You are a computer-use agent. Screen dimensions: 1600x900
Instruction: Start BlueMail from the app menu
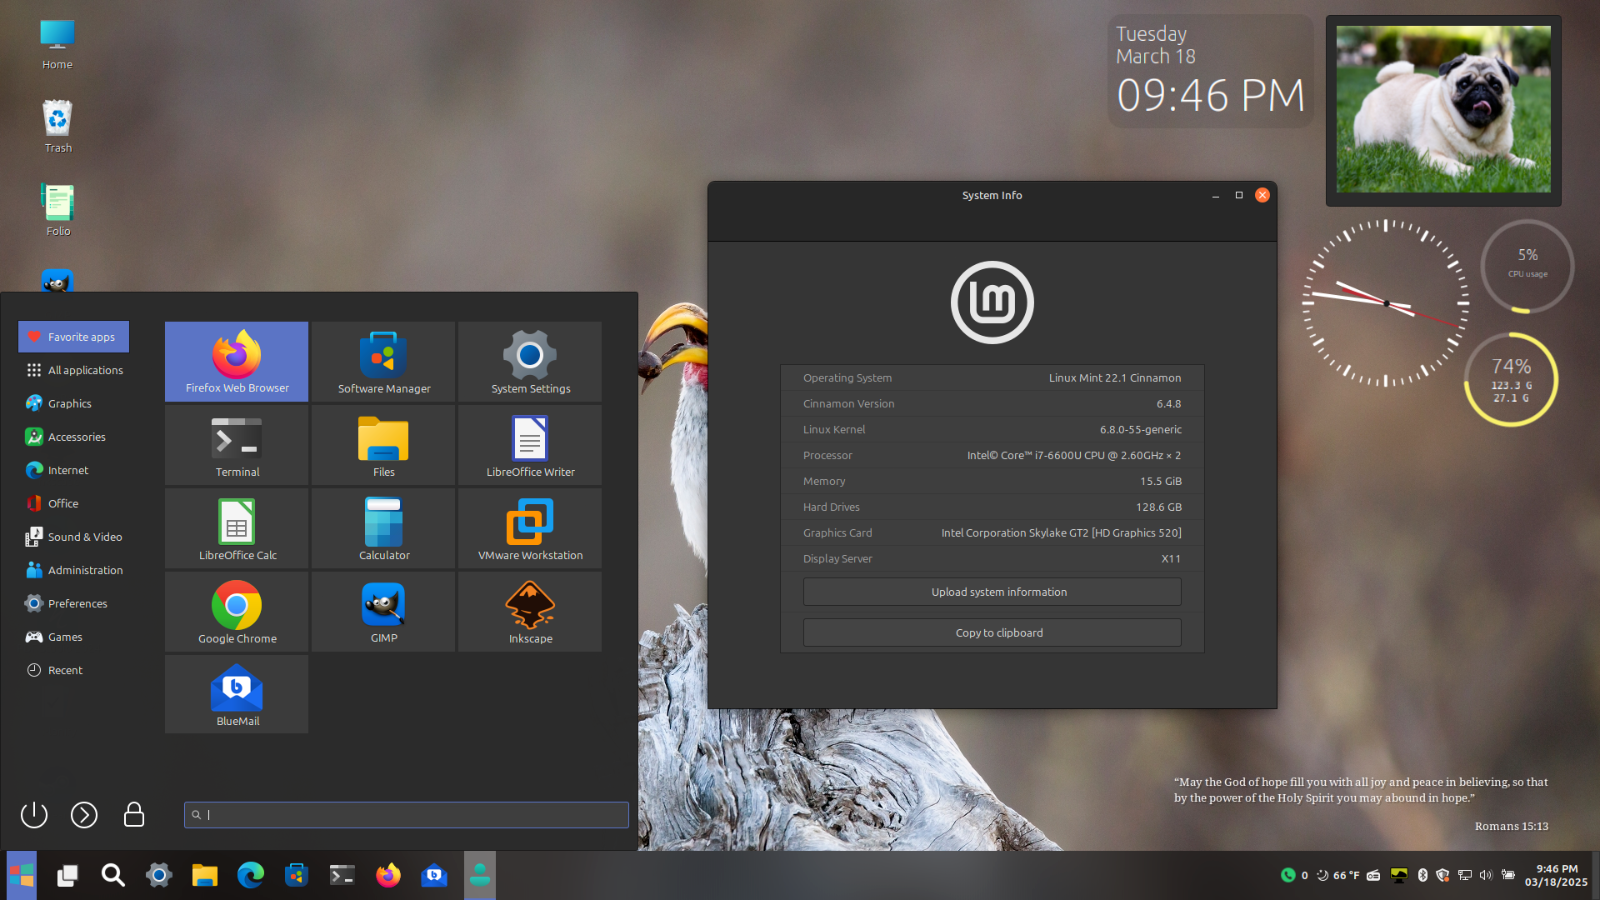point(237,694)
